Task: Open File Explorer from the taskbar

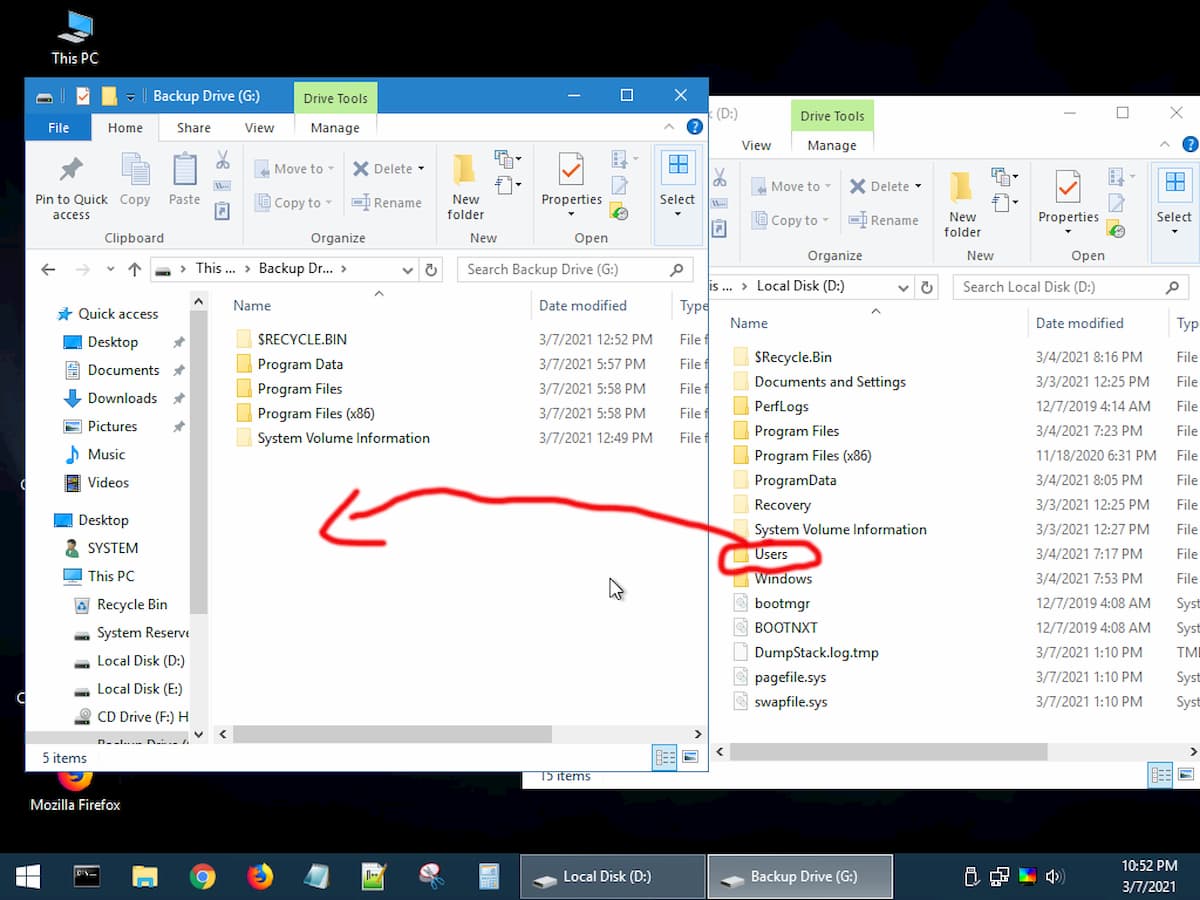Action: [145, 877]
